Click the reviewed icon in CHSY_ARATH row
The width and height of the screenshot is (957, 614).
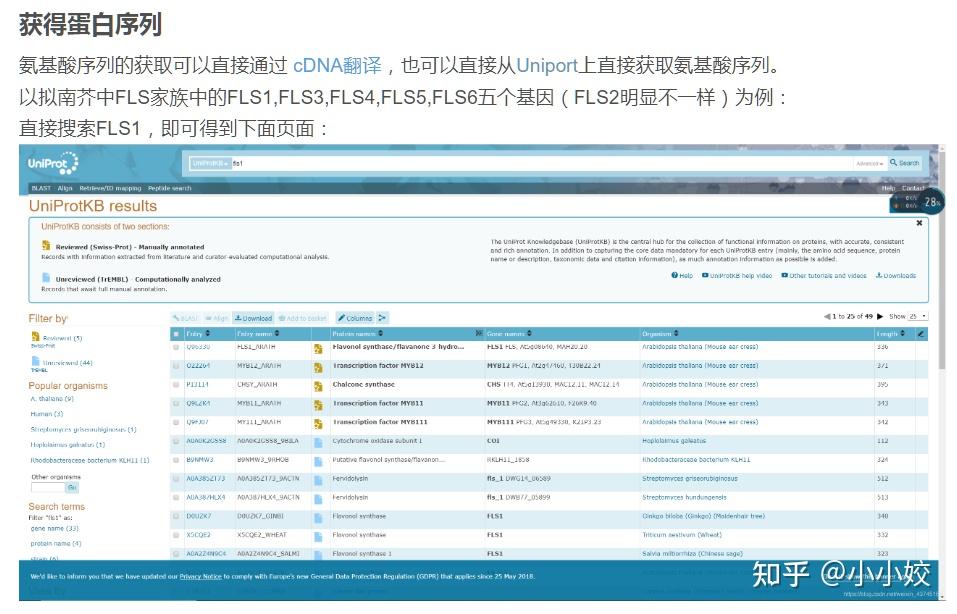(318, 386)
